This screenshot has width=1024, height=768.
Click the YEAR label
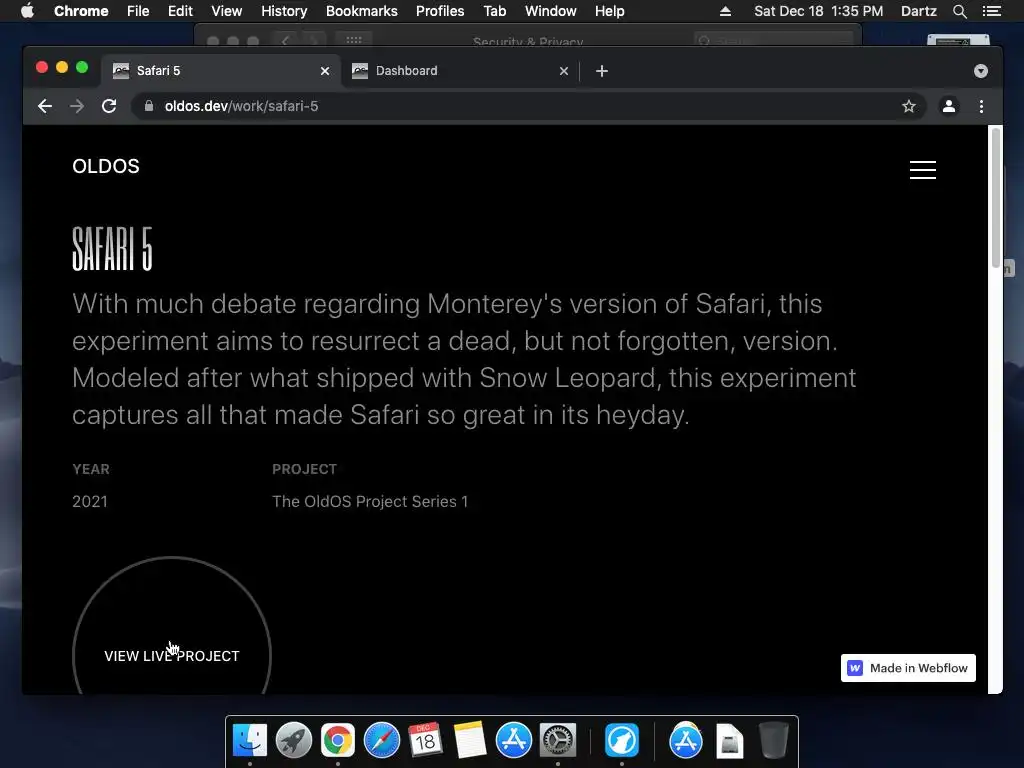[x=91, y=469]
